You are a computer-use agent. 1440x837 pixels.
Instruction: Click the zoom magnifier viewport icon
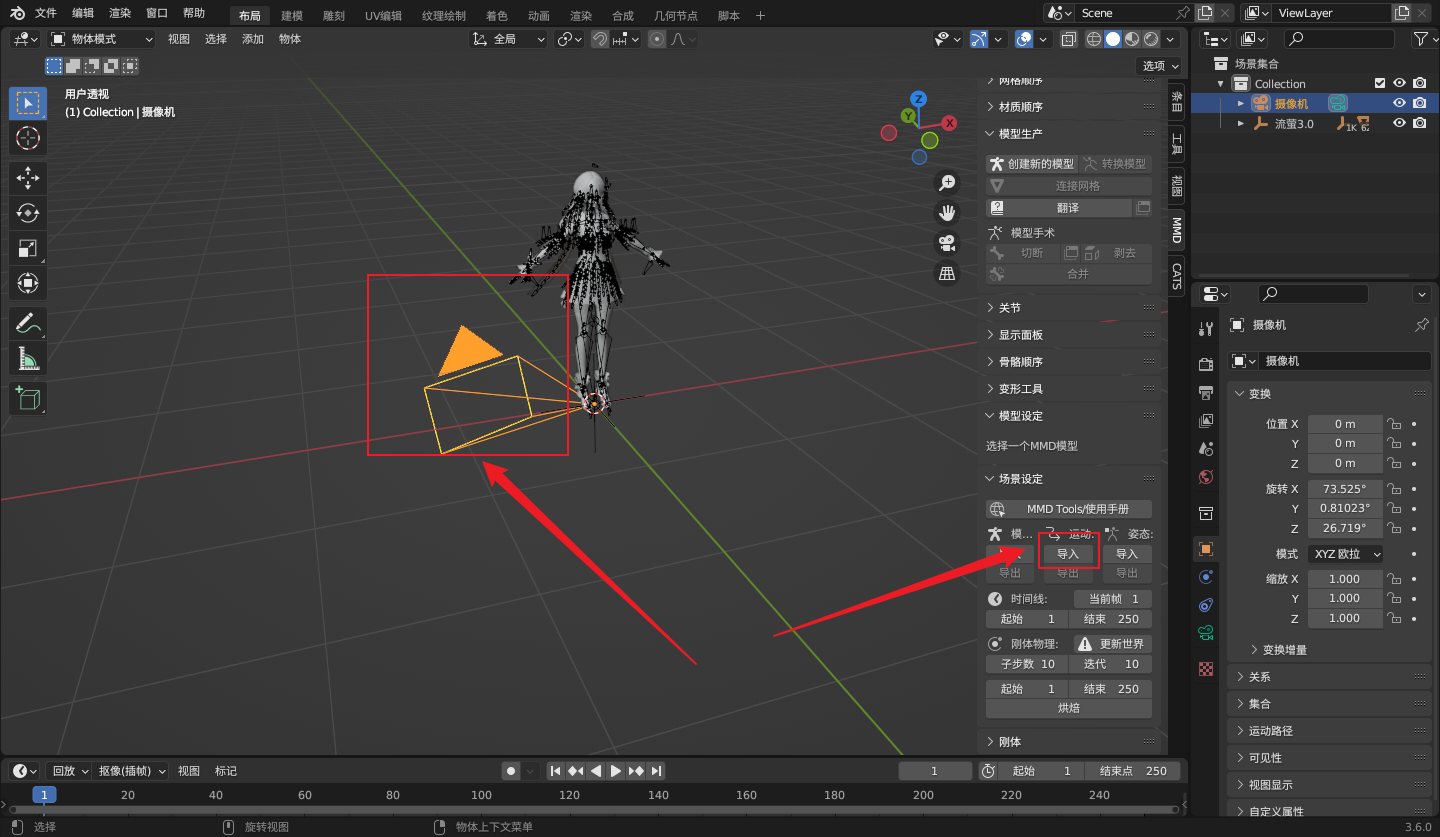(946, 183)
